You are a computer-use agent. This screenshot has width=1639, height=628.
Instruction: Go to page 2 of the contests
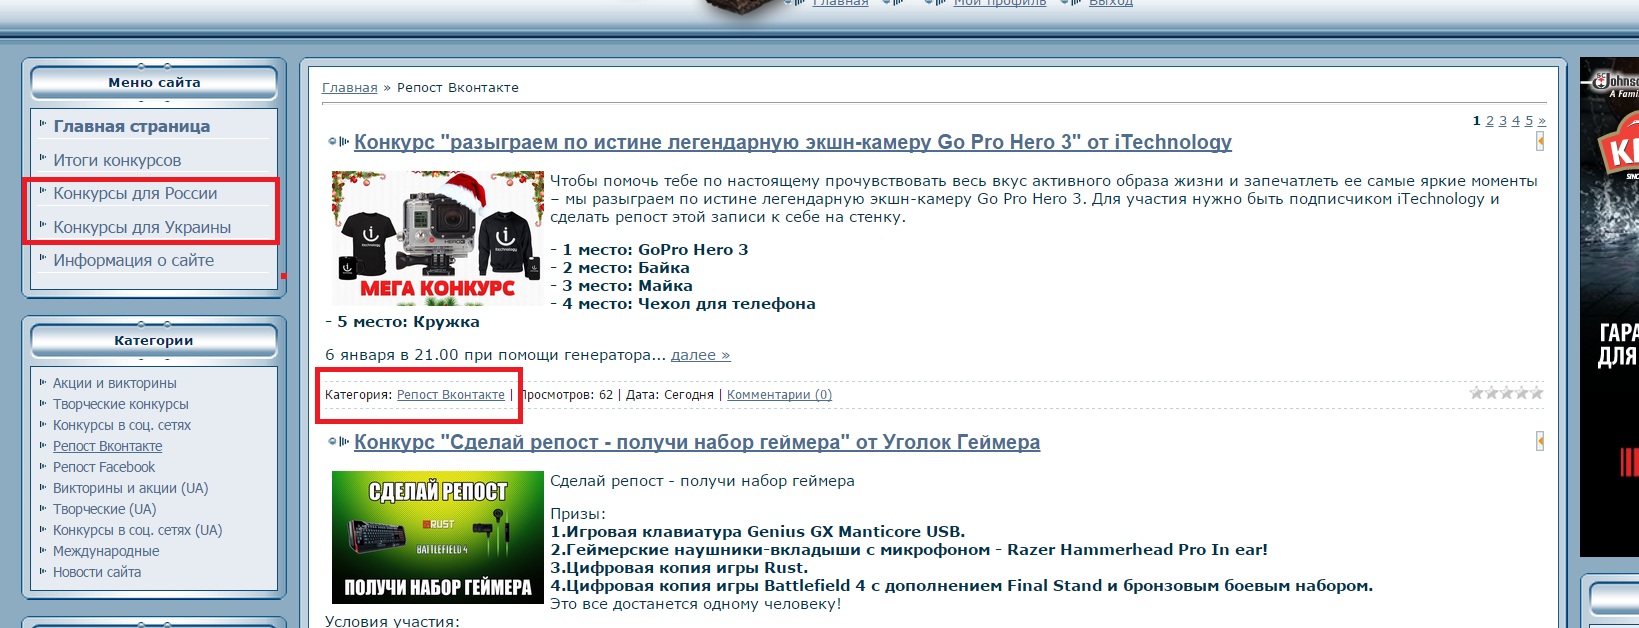[1490, 121]
